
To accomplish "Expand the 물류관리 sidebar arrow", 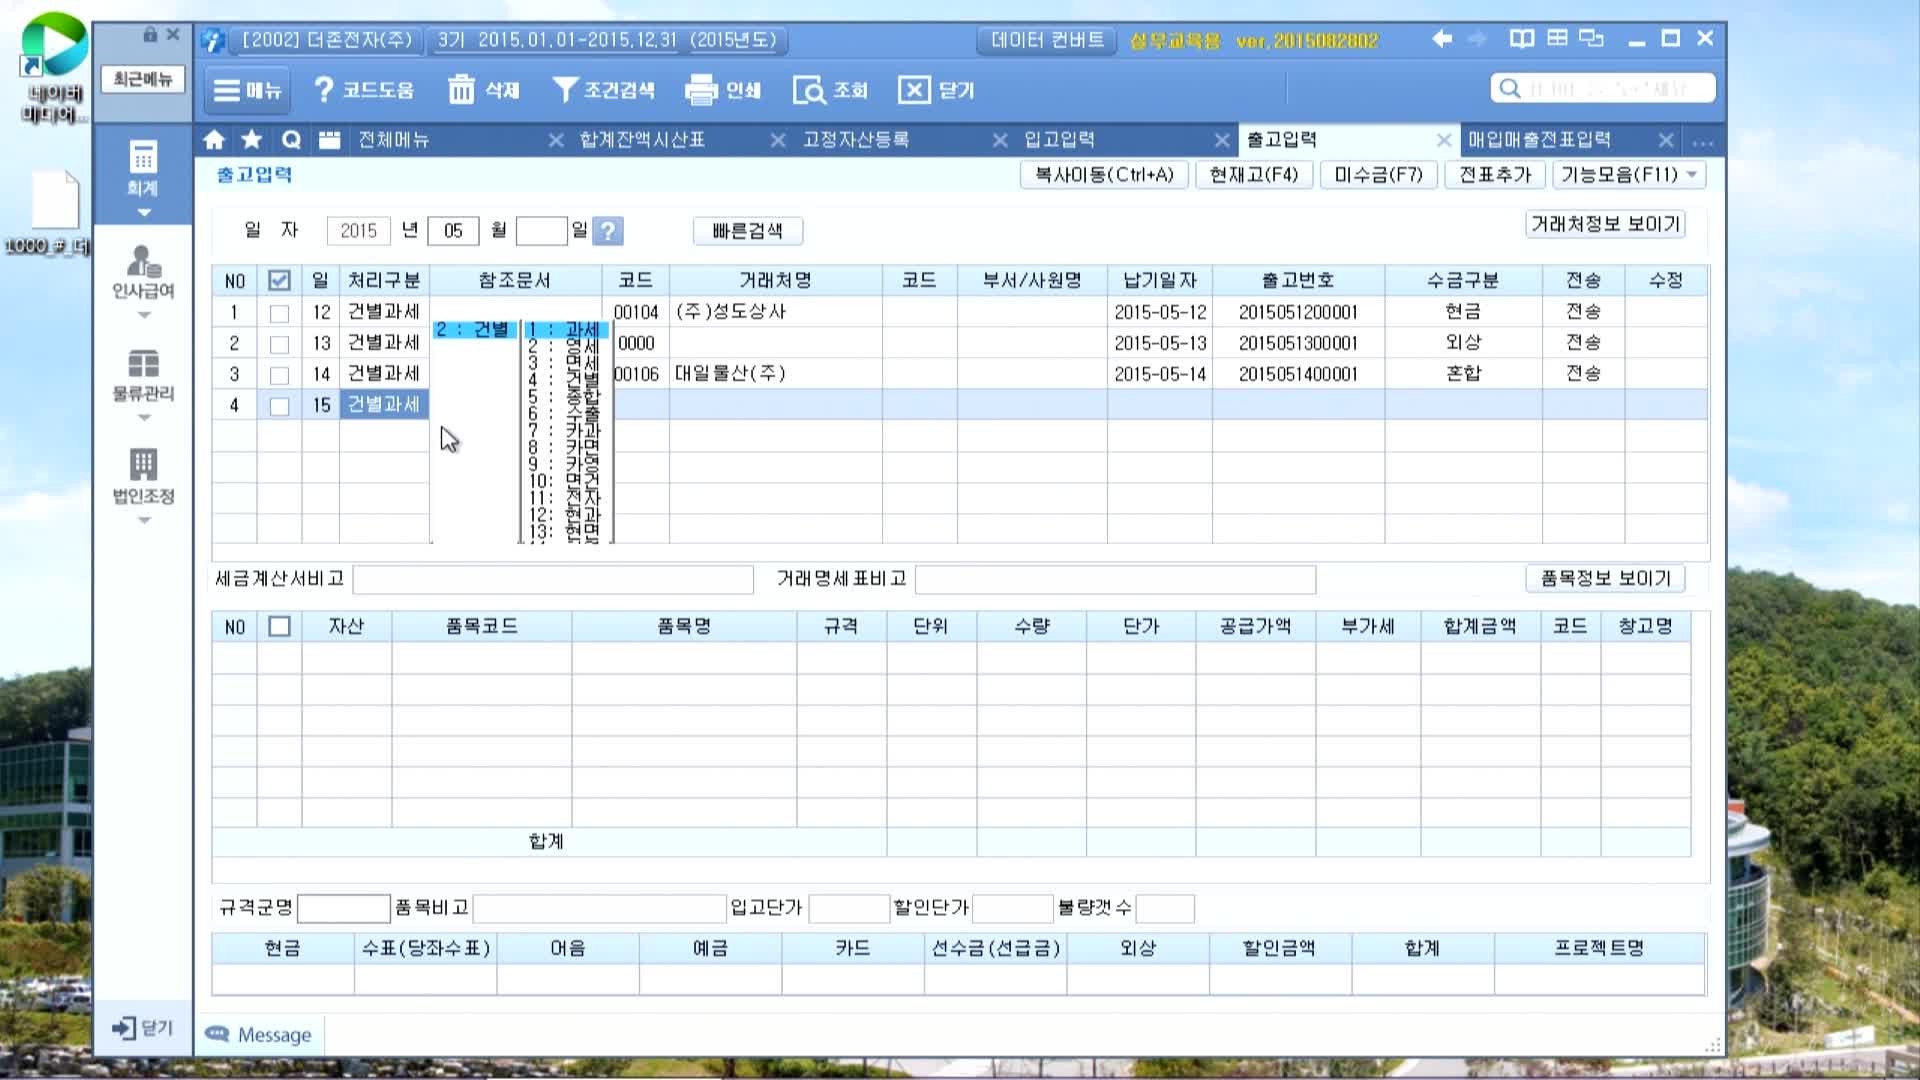I will [x=143, y=418].
